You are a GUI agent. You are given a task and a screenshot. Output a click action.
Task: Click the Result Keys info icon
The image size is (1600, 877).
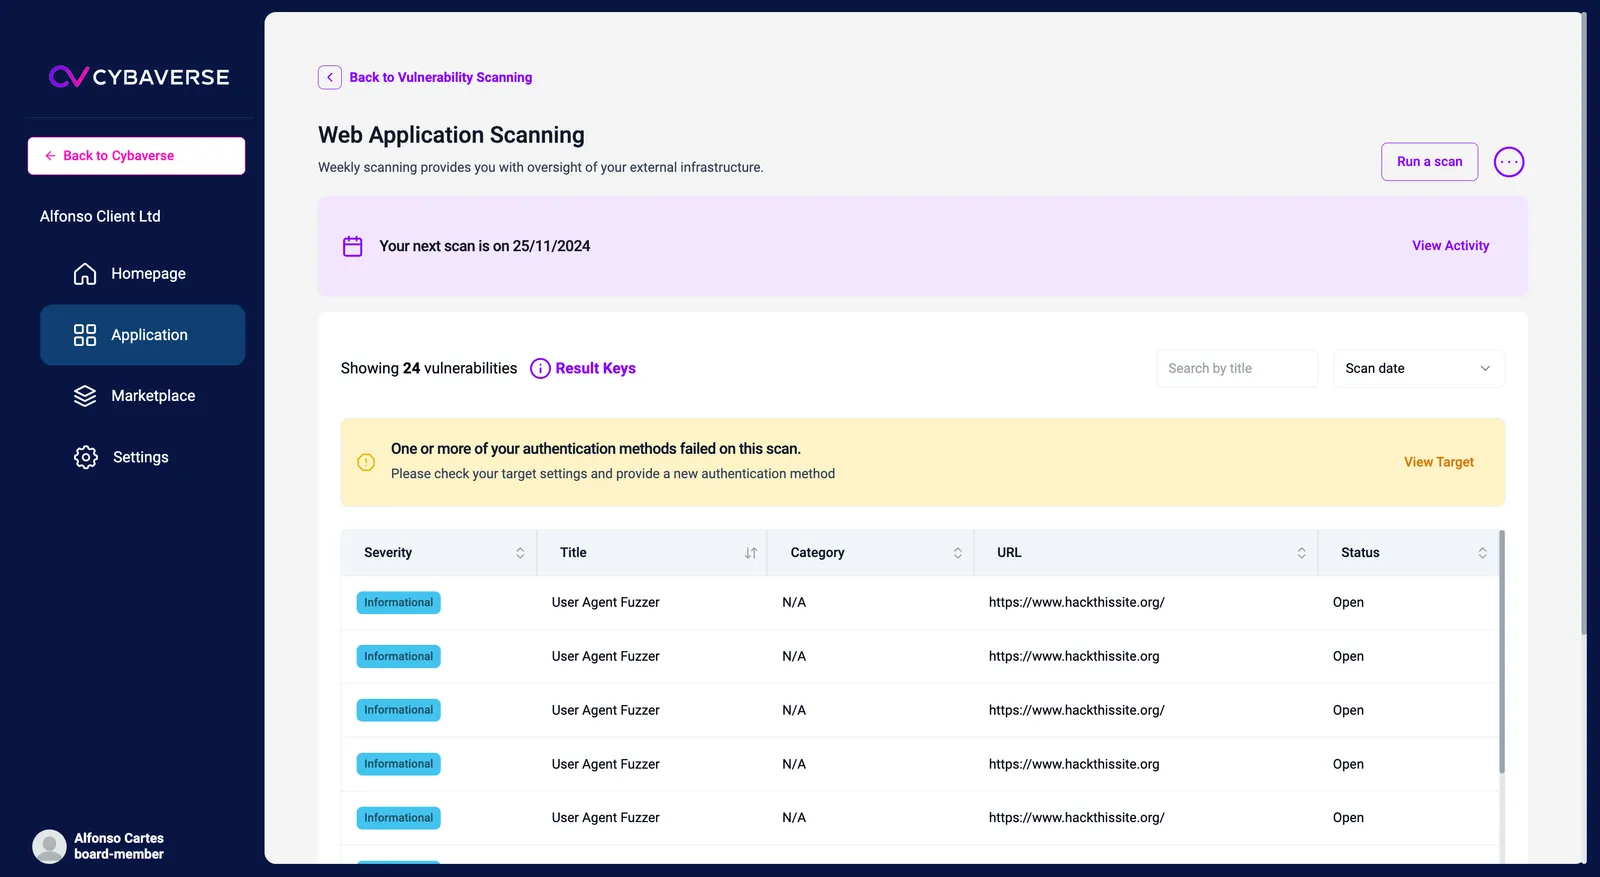pyautogui.click(x=540, y=369)
